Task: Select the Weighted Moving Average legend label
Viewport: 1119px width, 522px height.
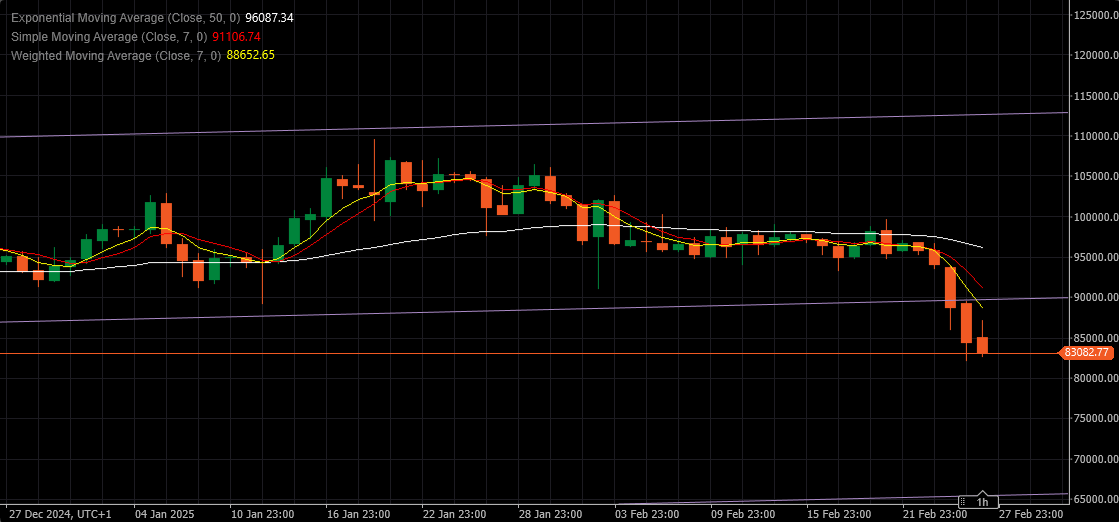Action: 116,55
